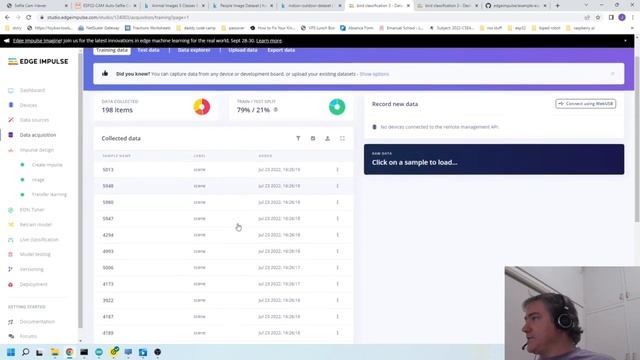Select sample row 4294
Image resolution: width=640 pixels, height=360 pixels.
pos(224,235)
